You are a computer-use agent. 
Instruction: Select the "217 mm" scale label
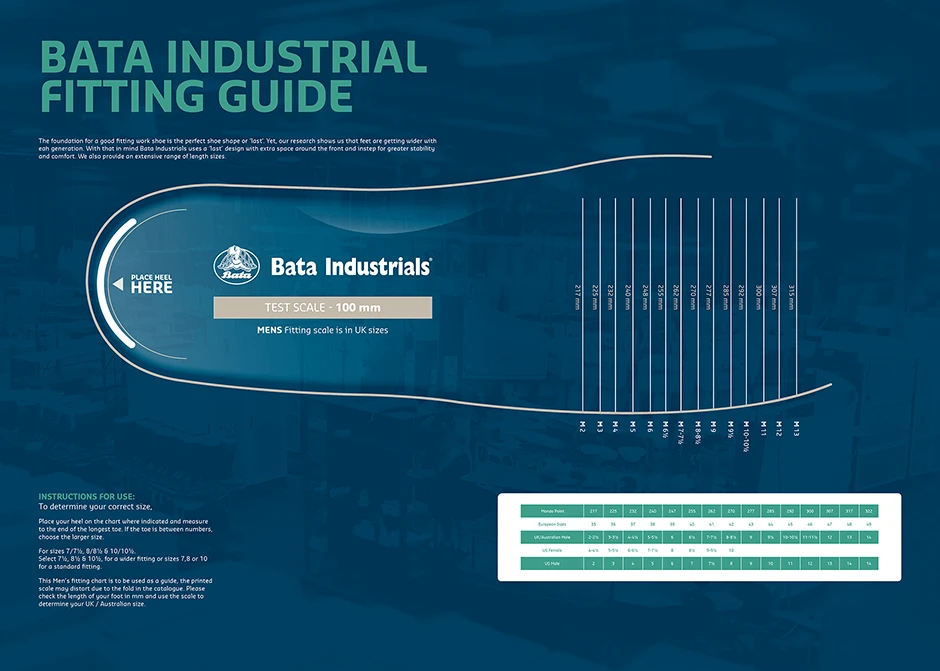pyautogui.click(x=577, y=297)
